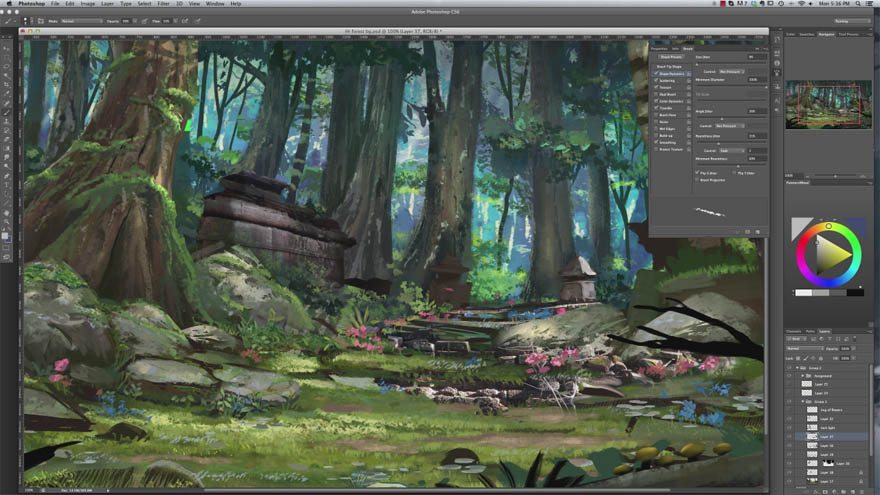Toggle Flip X Jitter checkbox
The height and width of the screenshot is (495, 880).
coord(697,172)
